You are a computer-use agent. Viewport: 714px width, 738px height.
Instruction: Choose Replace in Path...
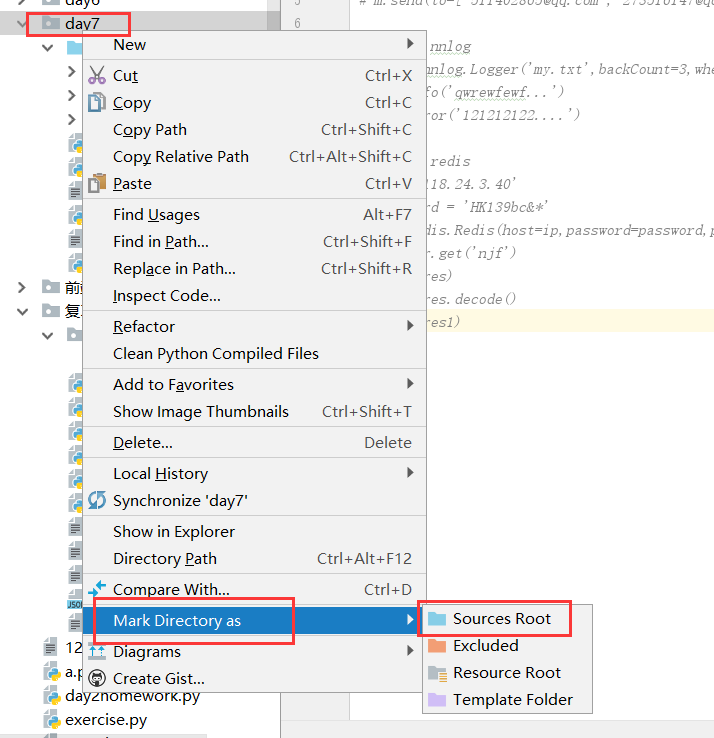pos(254,268)
